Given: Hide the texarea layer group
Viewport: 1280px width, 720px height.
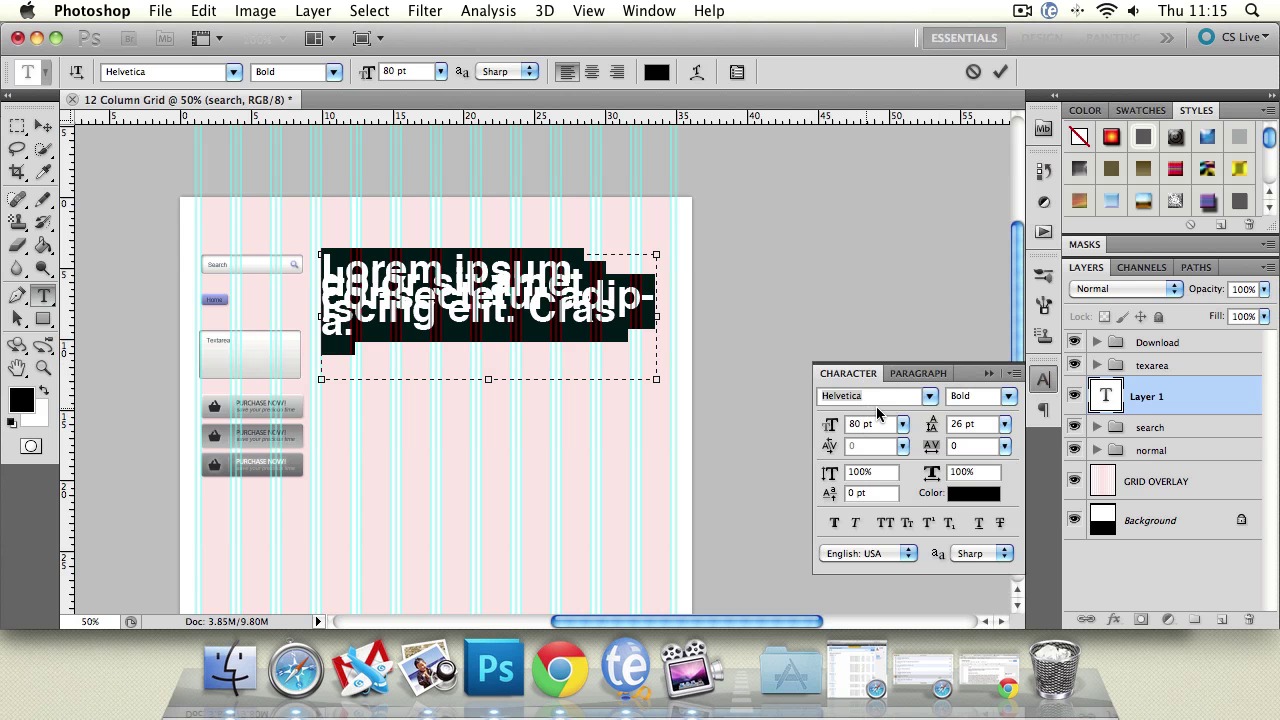Looking at the screenshot, I should click(x=1074, y=365).
